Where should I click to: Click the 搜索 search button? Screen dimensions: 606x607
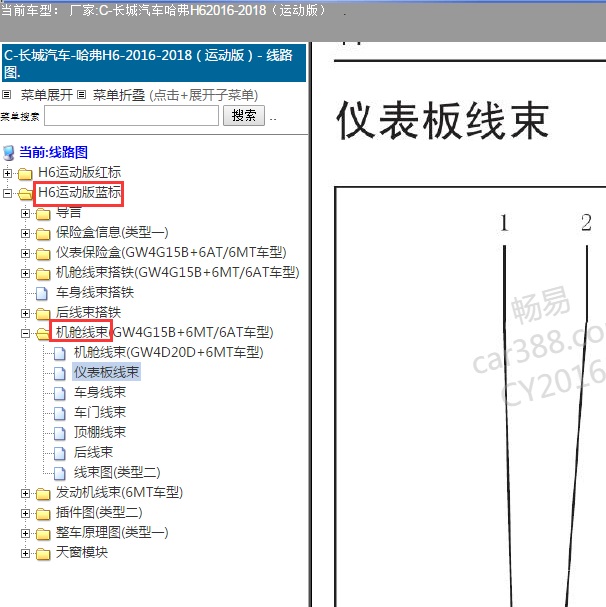click(x=244, y=115)
